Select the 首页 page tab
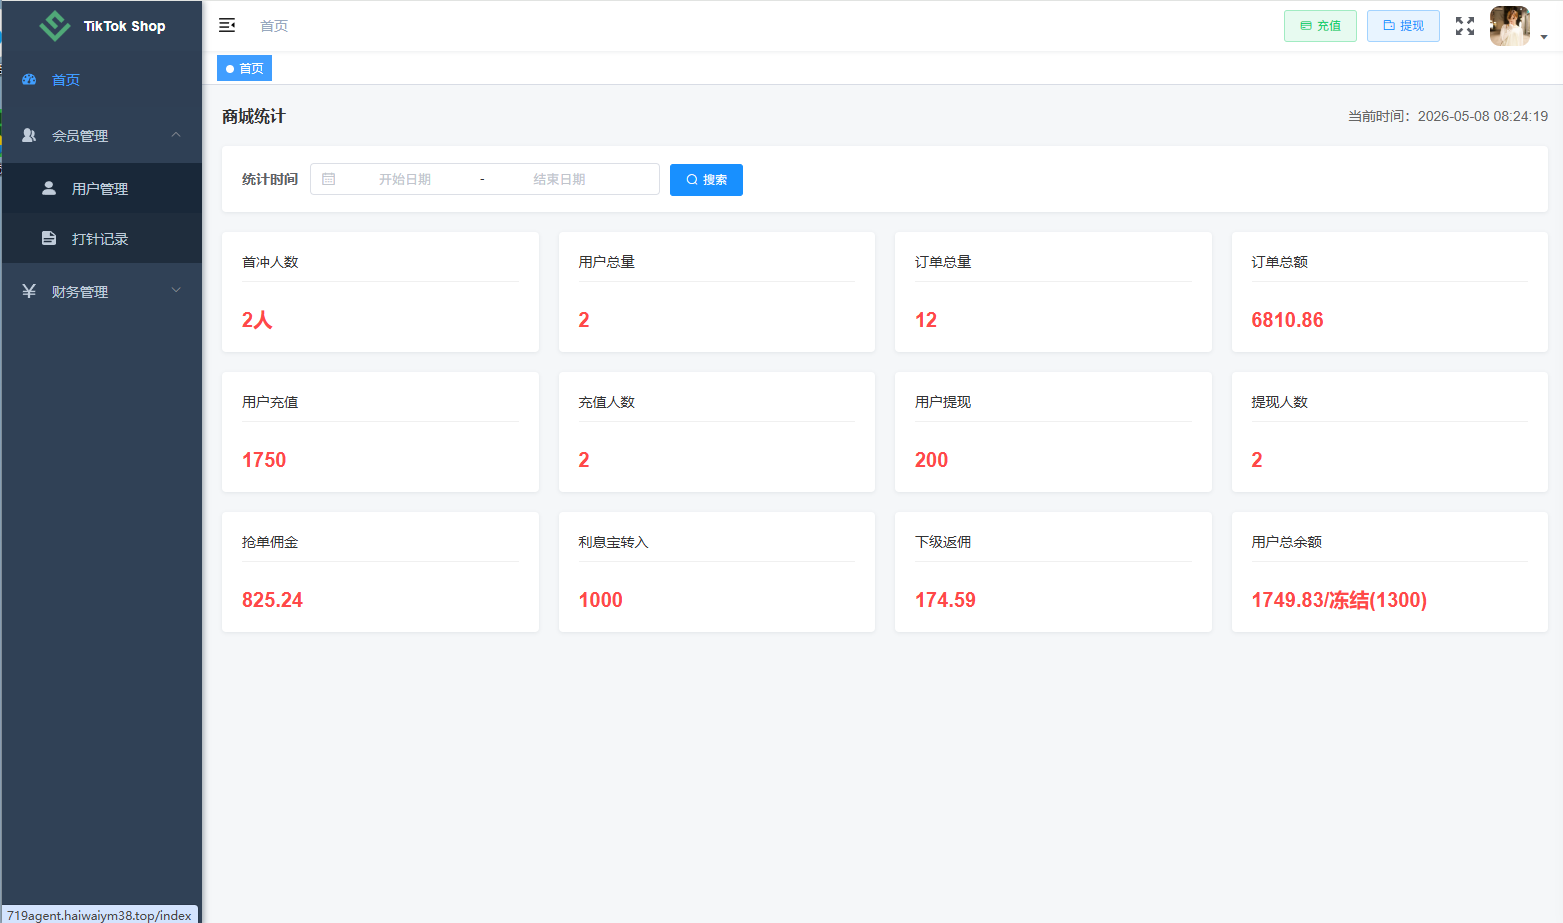1563x923 pixels. (x=244, y=68)
